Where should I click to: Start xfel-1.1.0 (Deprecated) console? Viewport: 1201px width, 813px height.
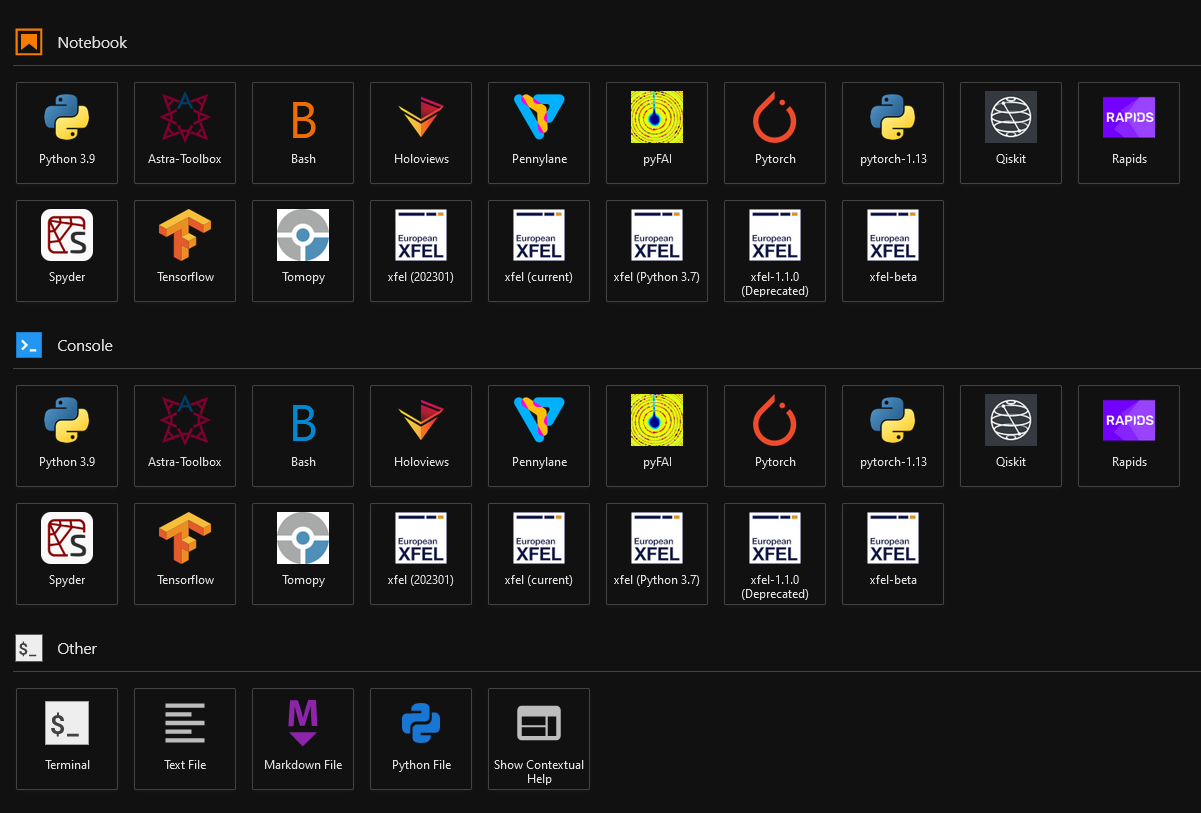pyautogui.click(x=775, y=553)
